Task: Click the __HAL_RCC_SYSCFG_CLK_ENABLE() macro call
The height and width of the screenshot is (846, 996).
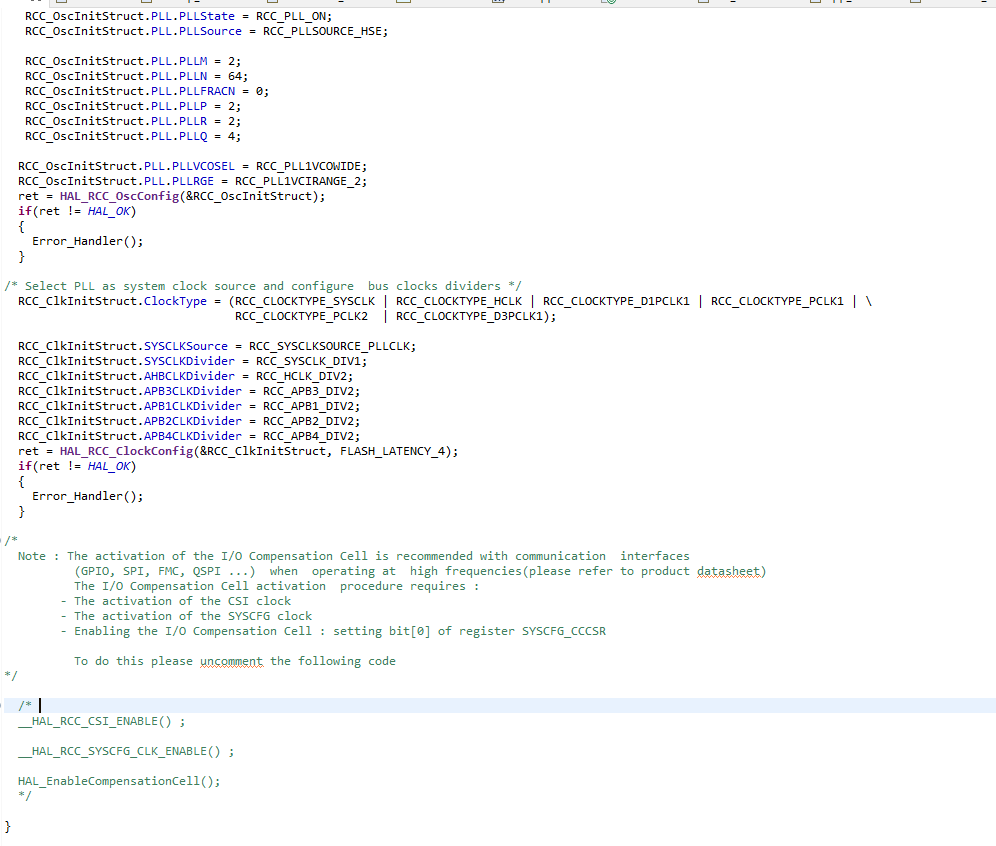Action: tap(119, 751)
